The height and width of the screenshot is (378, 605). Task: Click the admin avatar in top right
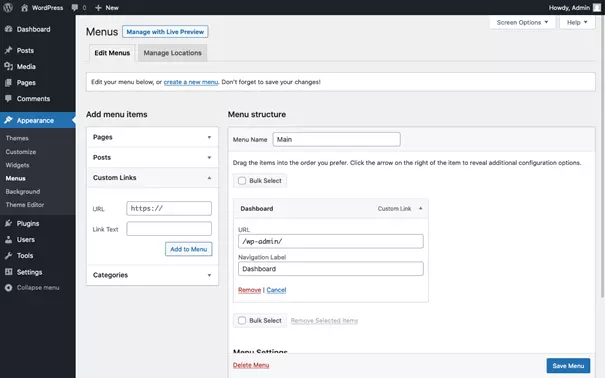tap(597, 7)
